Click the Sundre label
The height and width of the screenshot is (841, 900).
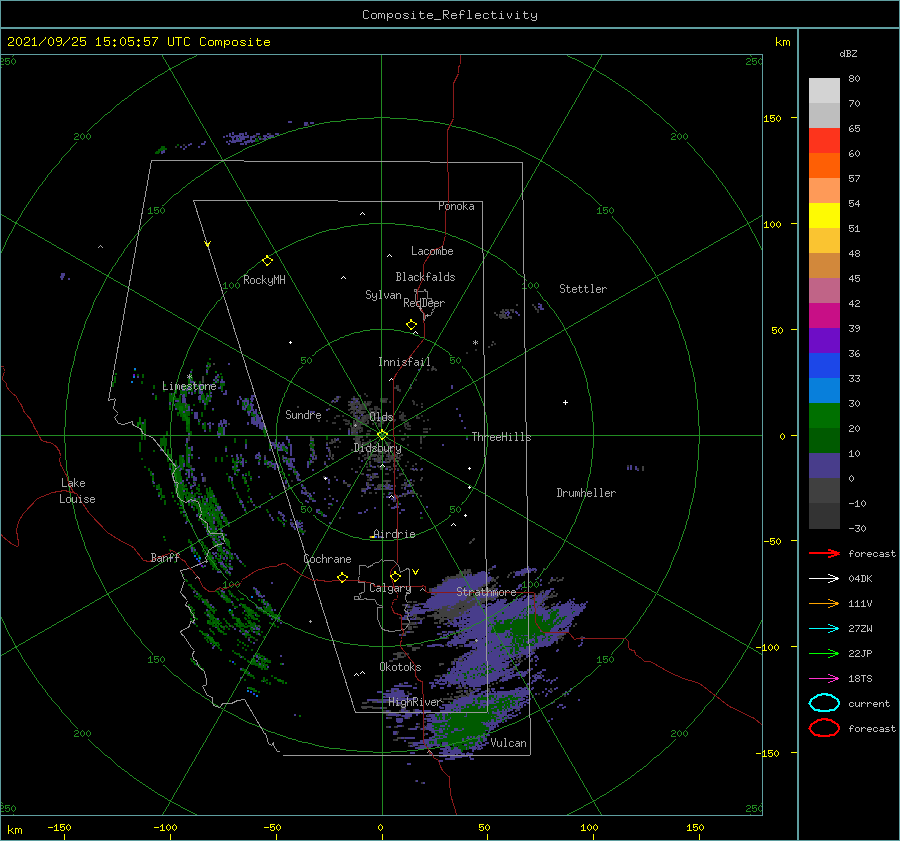[x=303, y=414]
